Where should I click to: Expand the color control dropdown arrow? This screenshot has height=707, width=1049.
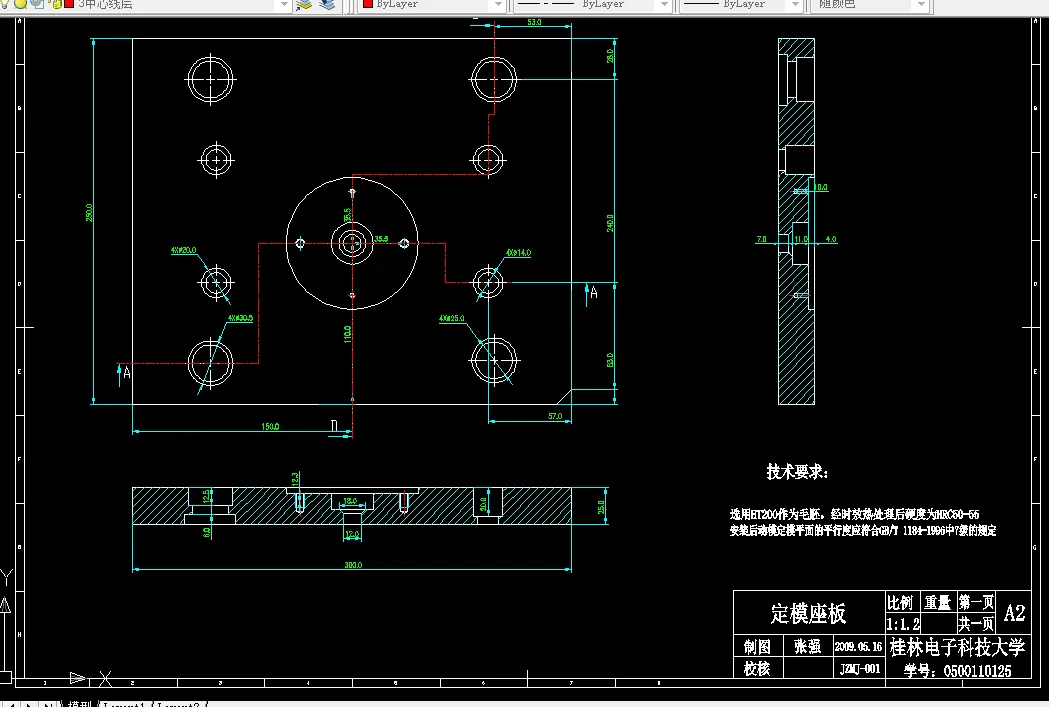point(498,5)
